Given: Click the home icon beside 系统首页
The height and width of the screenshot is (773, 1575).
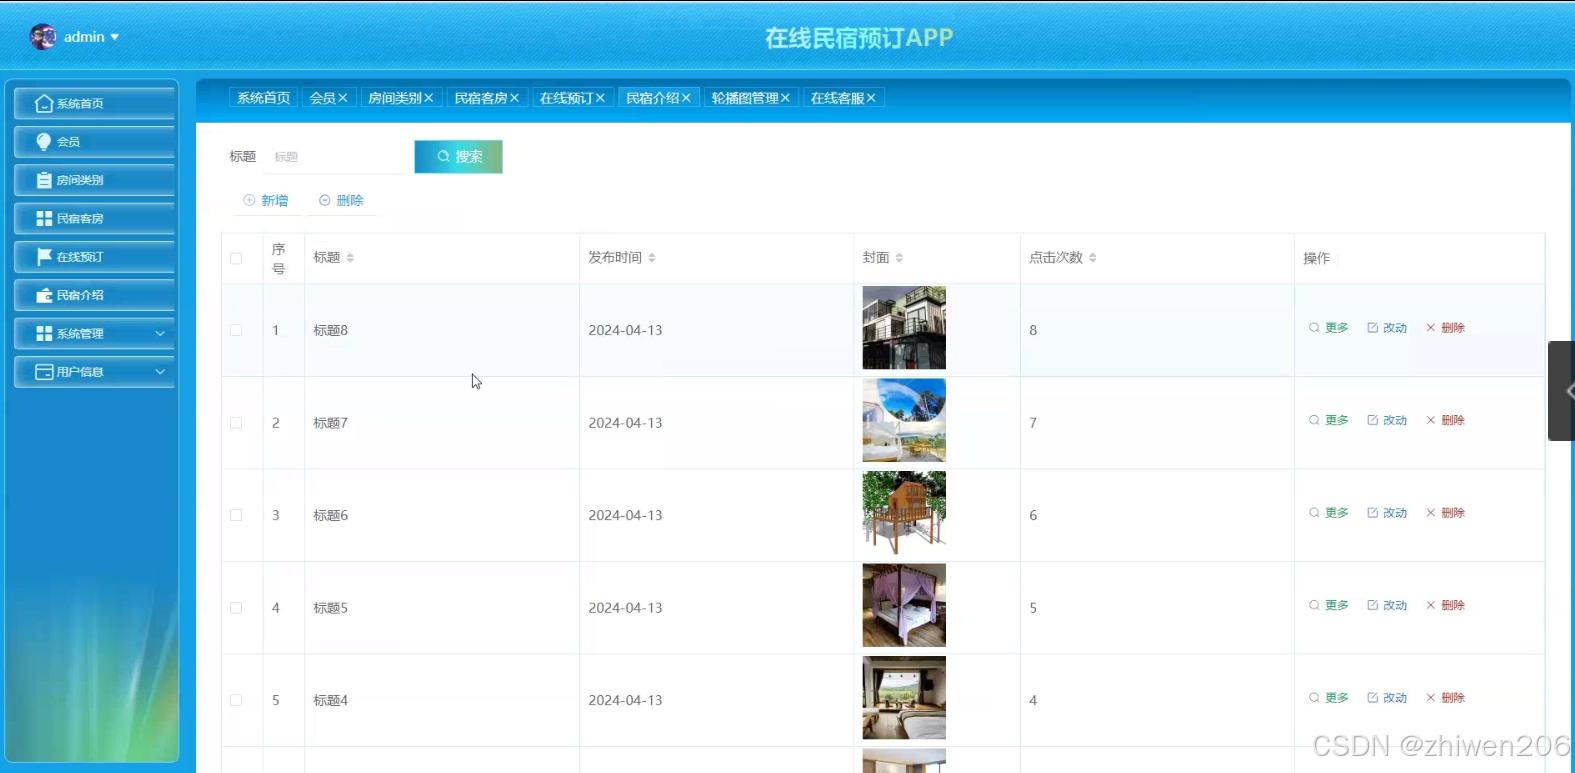Looking at the screenshot, I should [x=44, y=104].
